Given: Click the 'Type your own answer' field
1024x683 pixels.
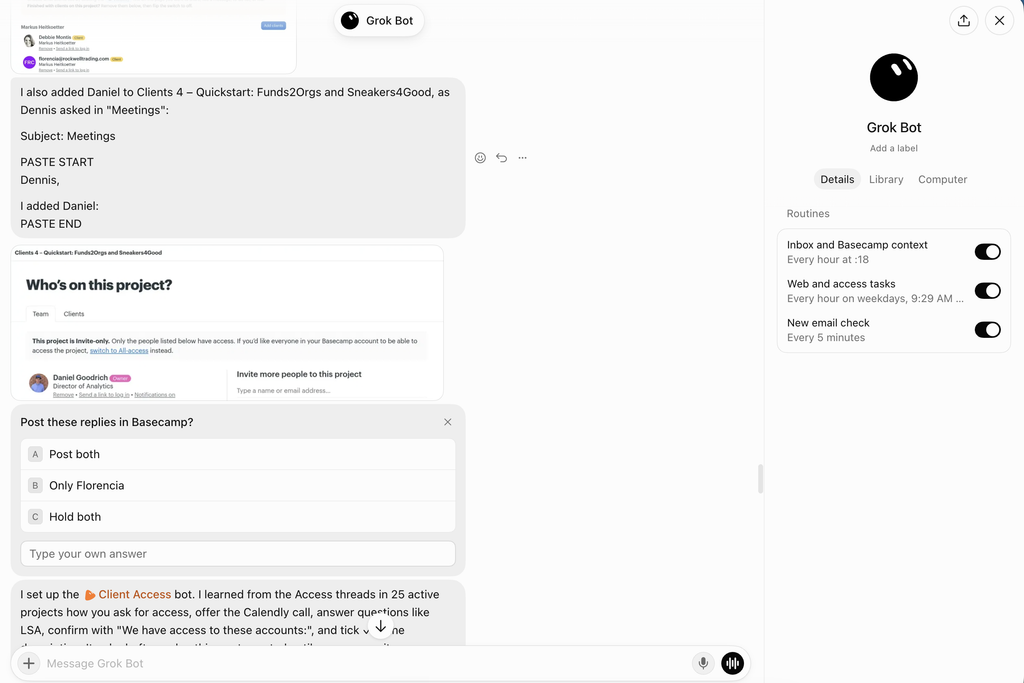Looking at the screenshot, I should point(238,554).
